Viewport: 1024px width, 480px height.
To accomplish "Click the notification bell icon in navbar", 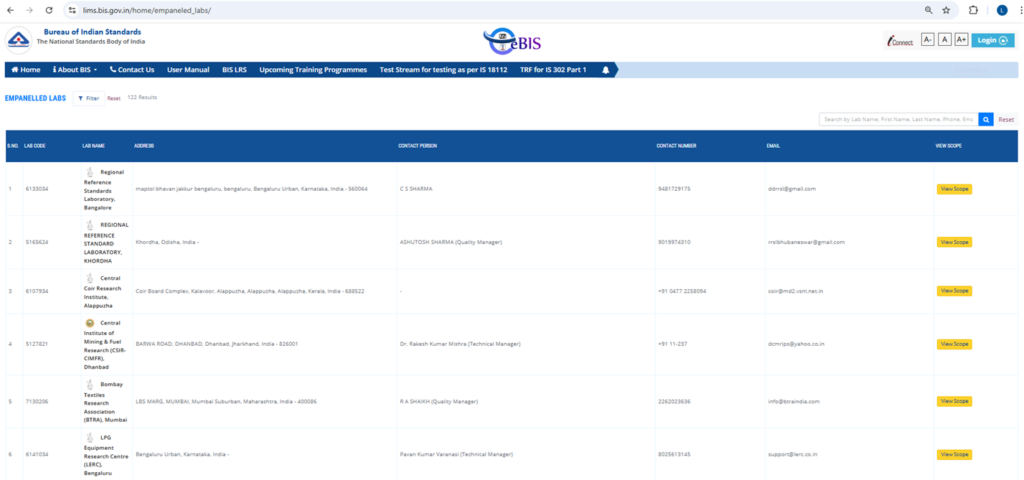I will [605, 70].
